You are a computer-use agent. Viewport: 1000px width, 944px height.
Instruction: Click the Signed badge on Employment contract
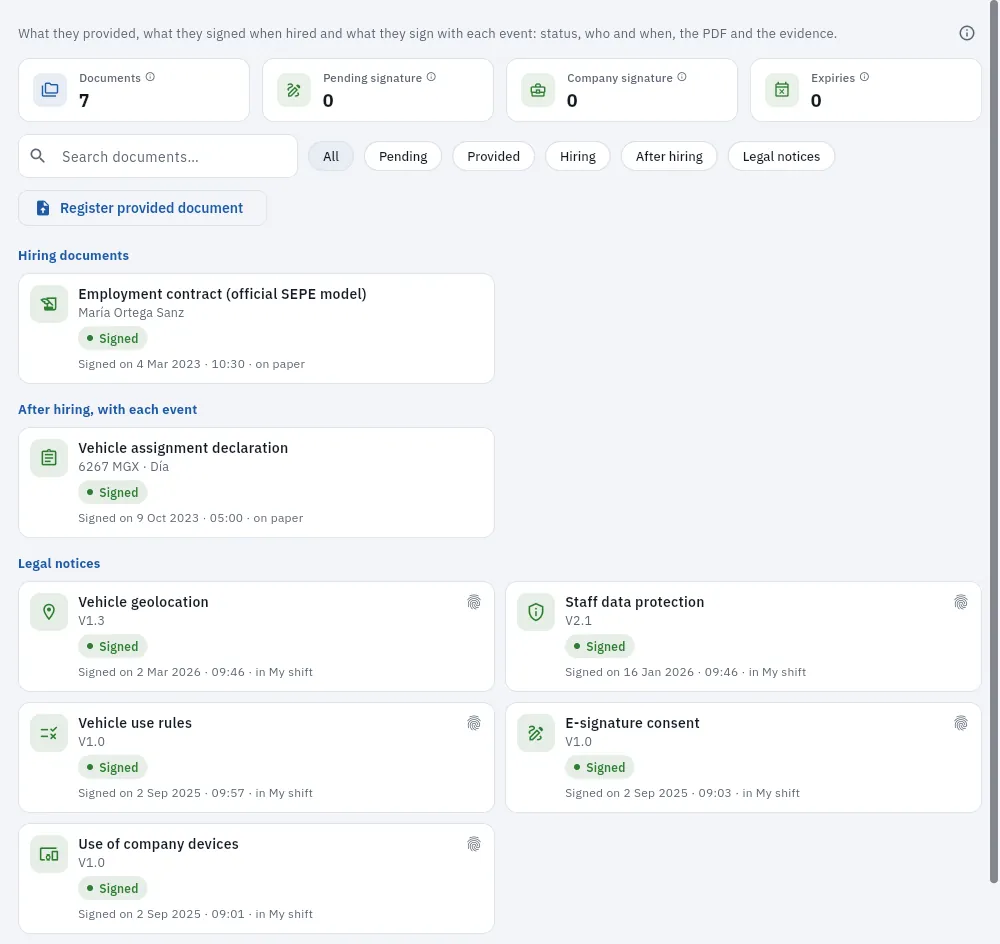tap(113, 338)
